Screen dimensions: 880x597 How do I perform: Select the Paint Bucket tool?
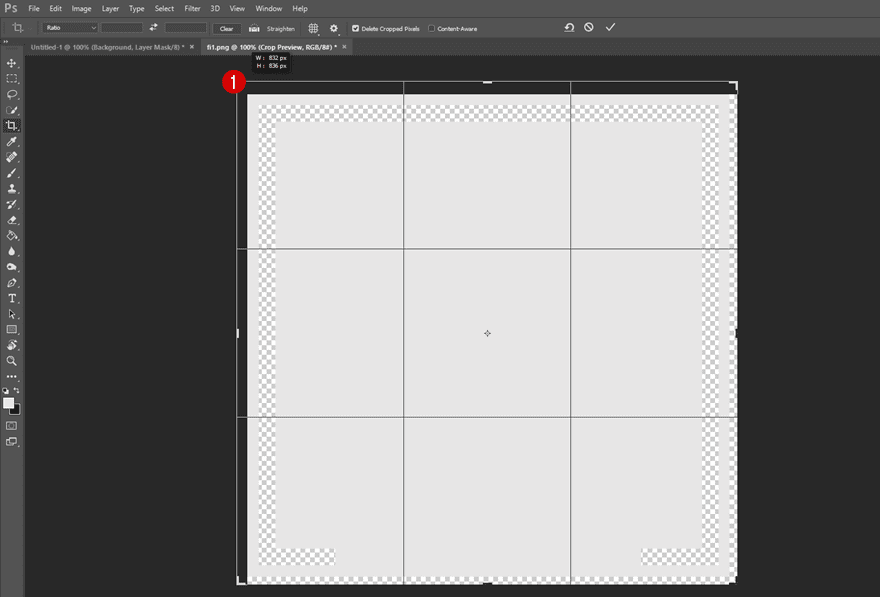(x=11, y=236)
